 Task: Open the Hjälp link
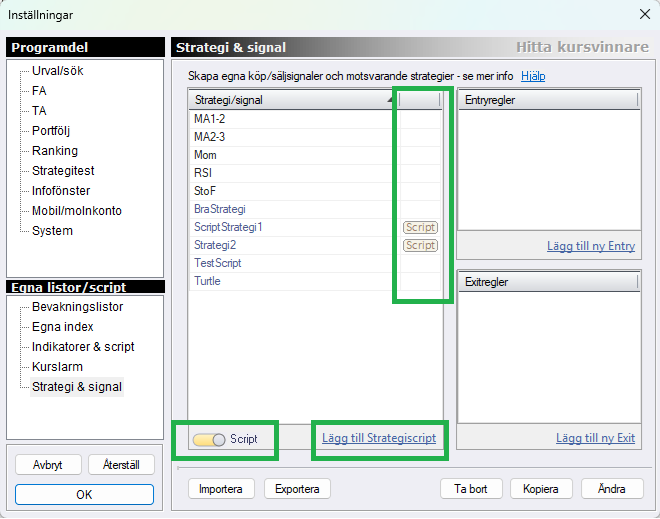[x=533, y=76]
